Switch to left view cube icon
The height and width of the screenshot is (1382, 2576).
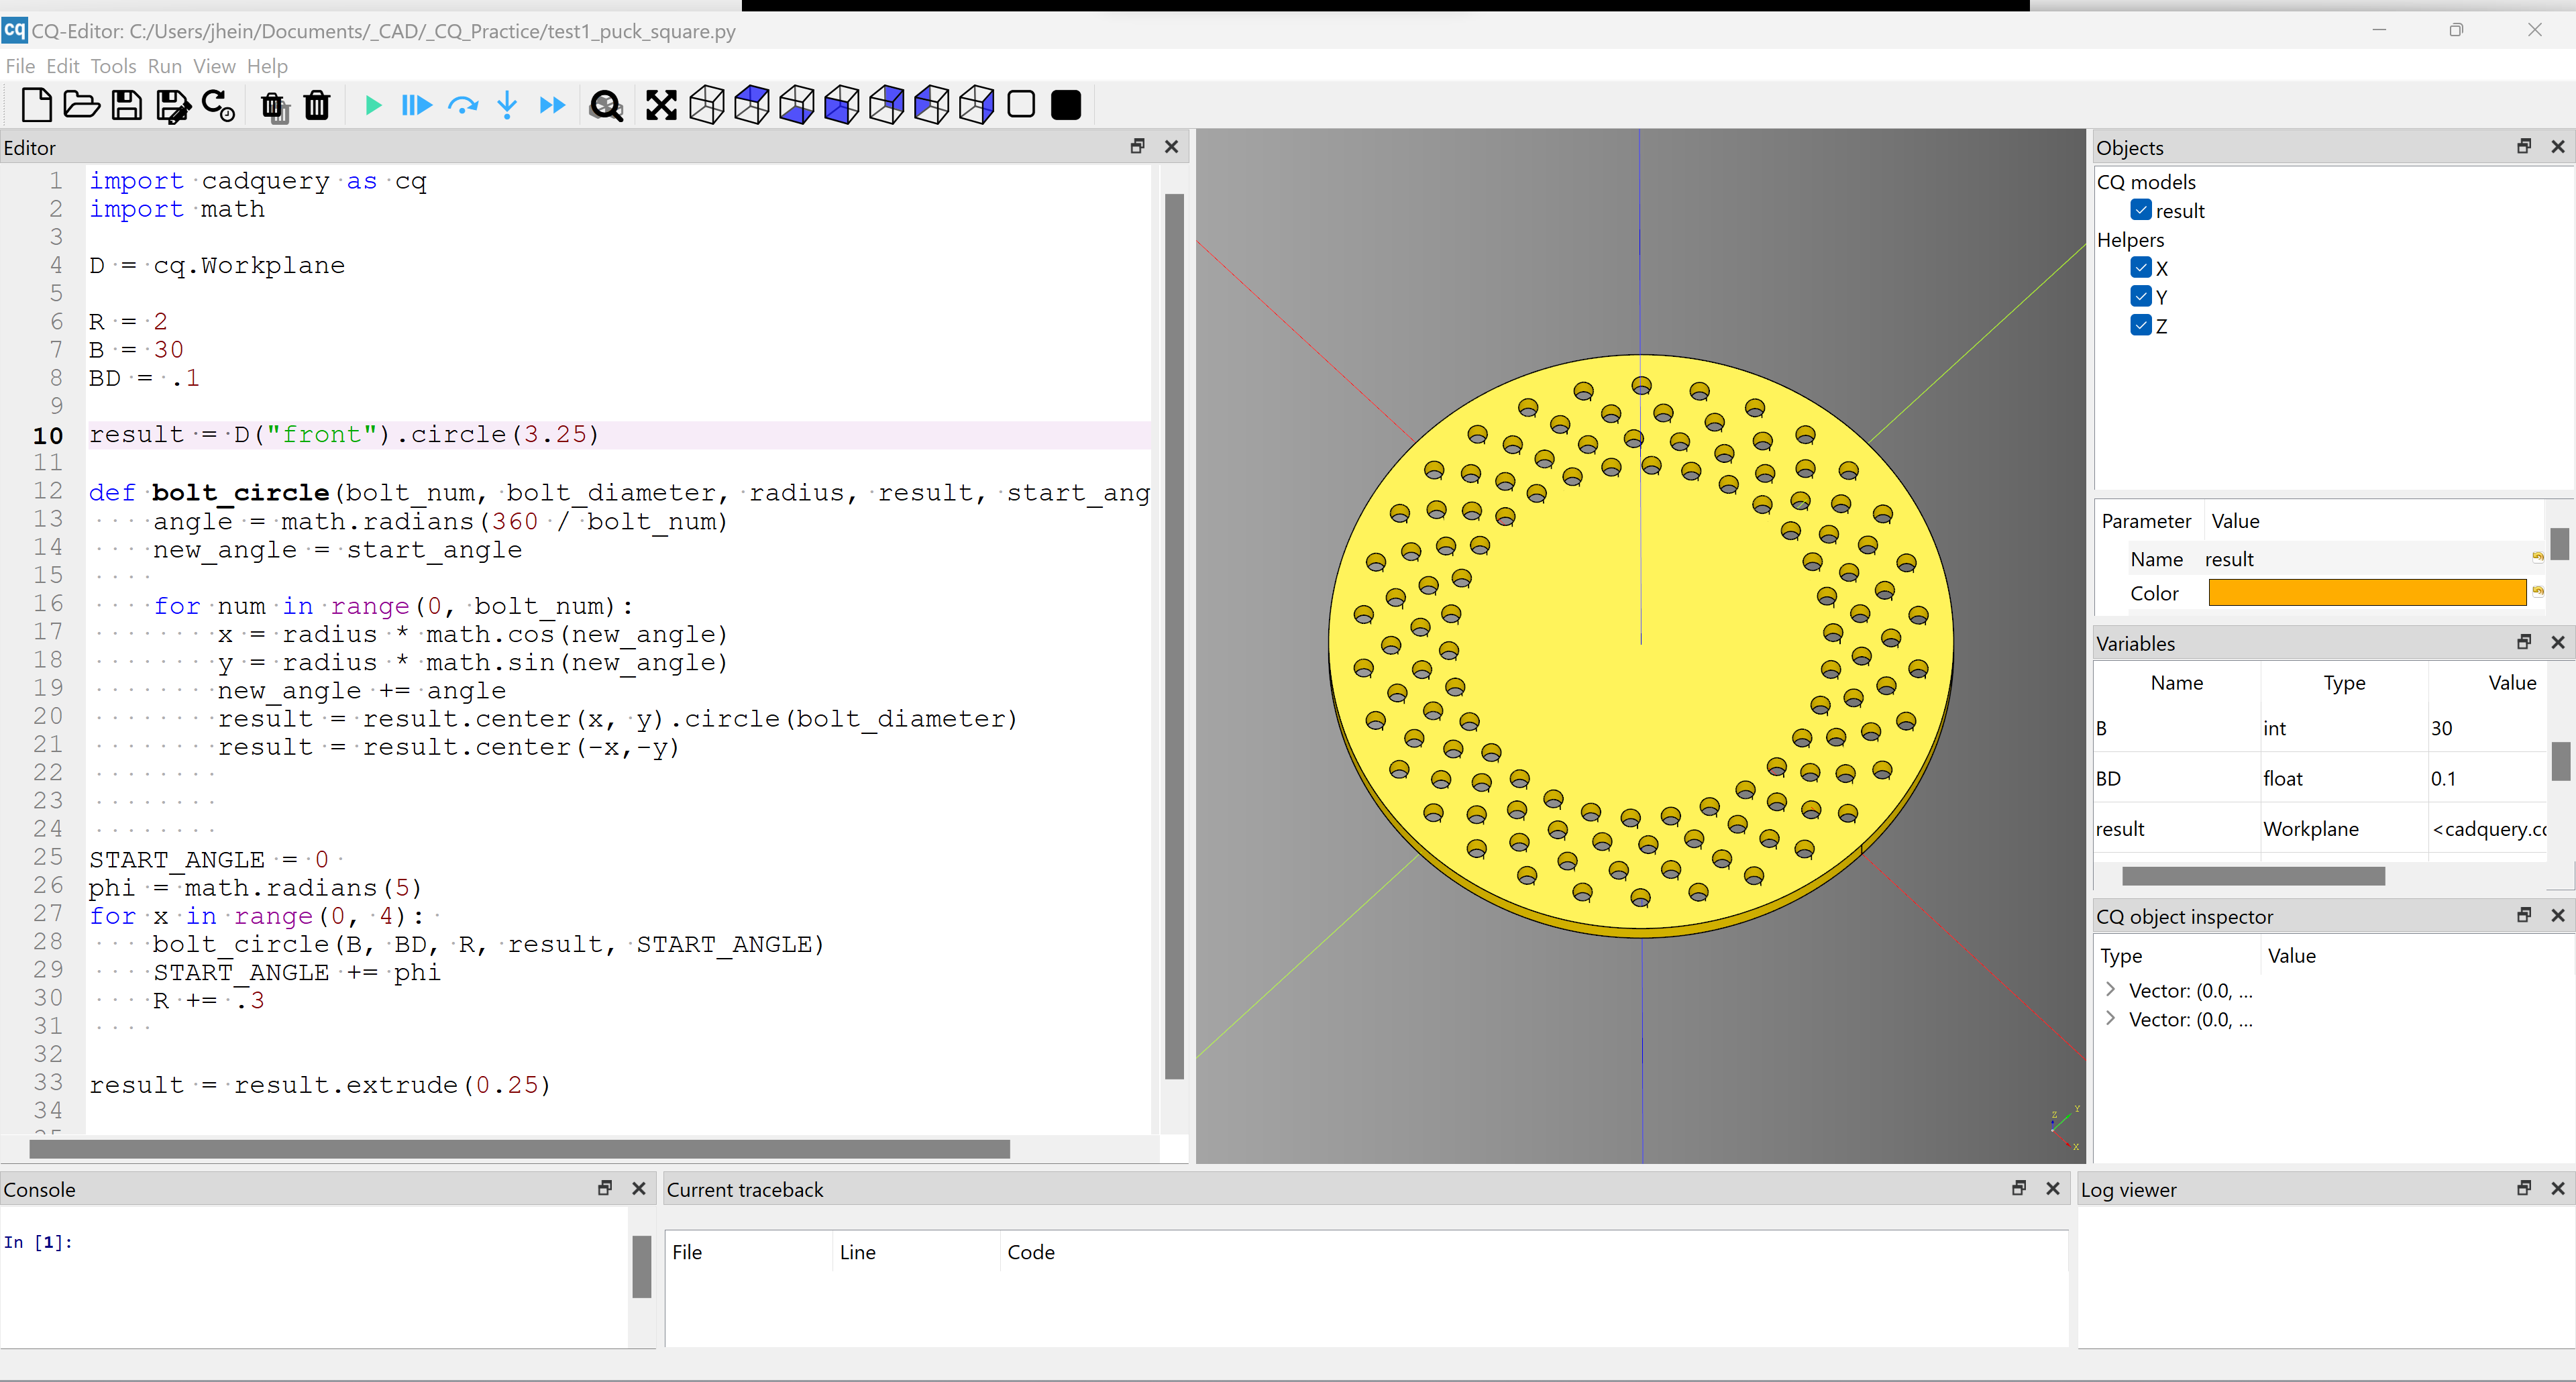932,105
